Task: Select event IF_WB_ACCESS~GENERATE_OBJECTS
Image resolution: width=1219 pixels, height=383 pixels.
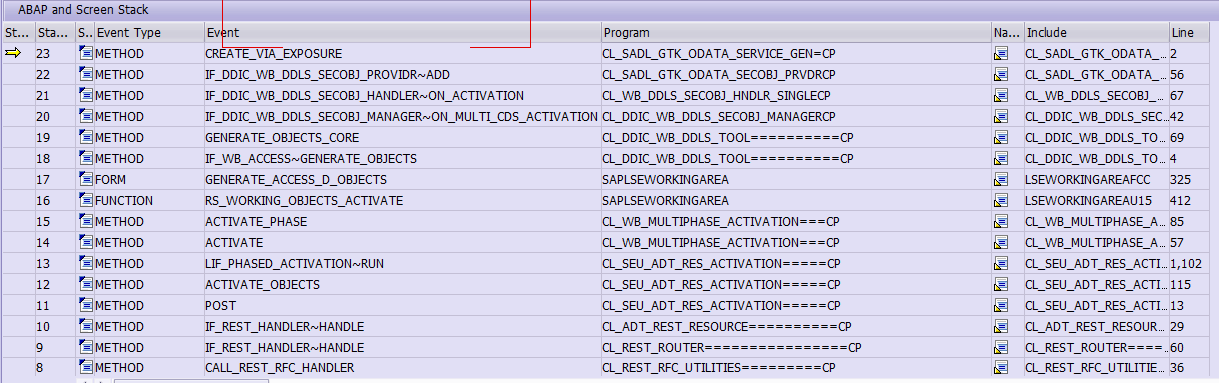Action: coord(311,159)
